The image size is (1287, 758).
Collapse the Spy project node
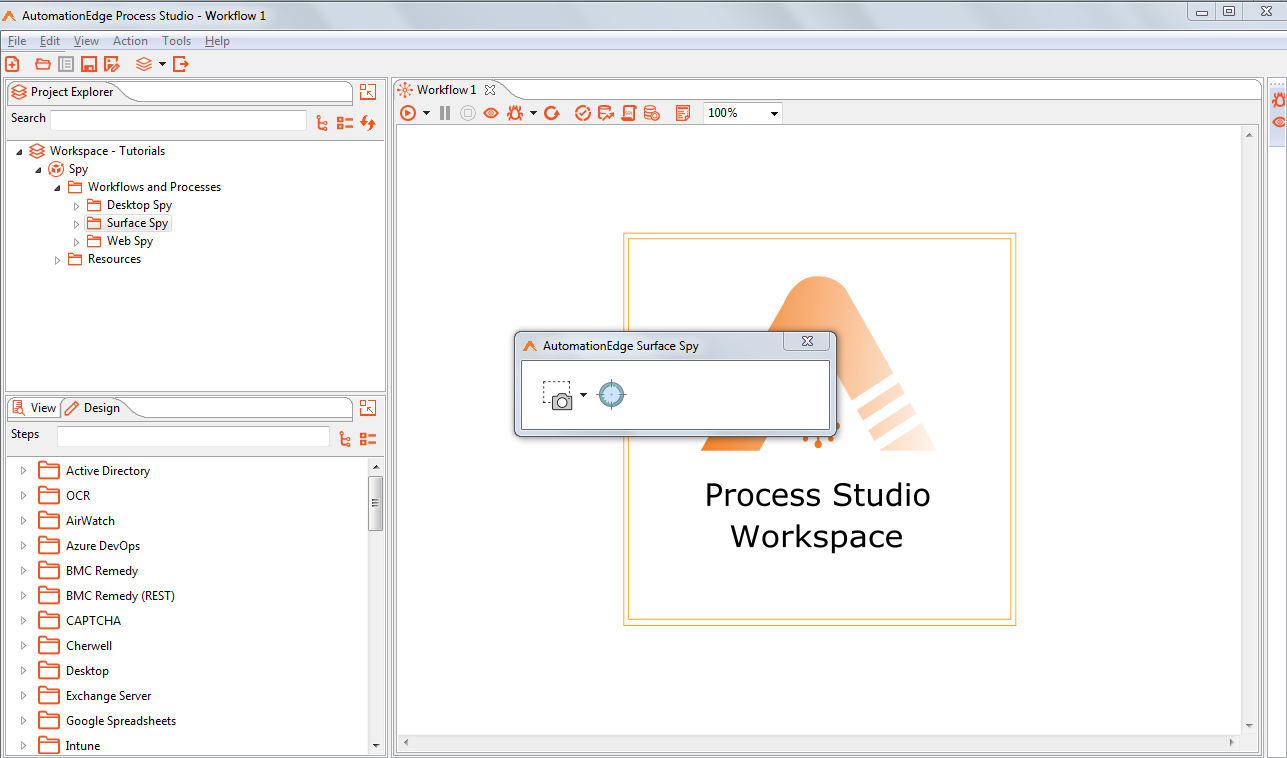click(x=38, y=170)
